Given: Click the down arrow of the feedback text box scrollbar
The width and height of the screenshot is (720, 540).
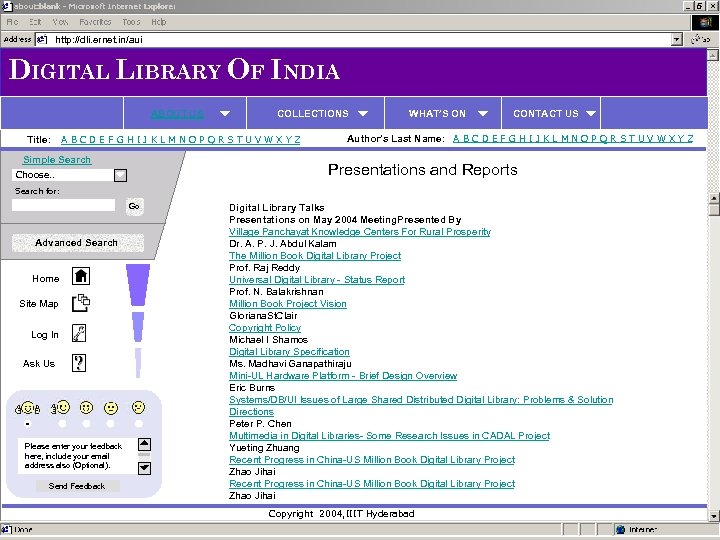Looking at the screenshot, I should [x=144, y=468].
